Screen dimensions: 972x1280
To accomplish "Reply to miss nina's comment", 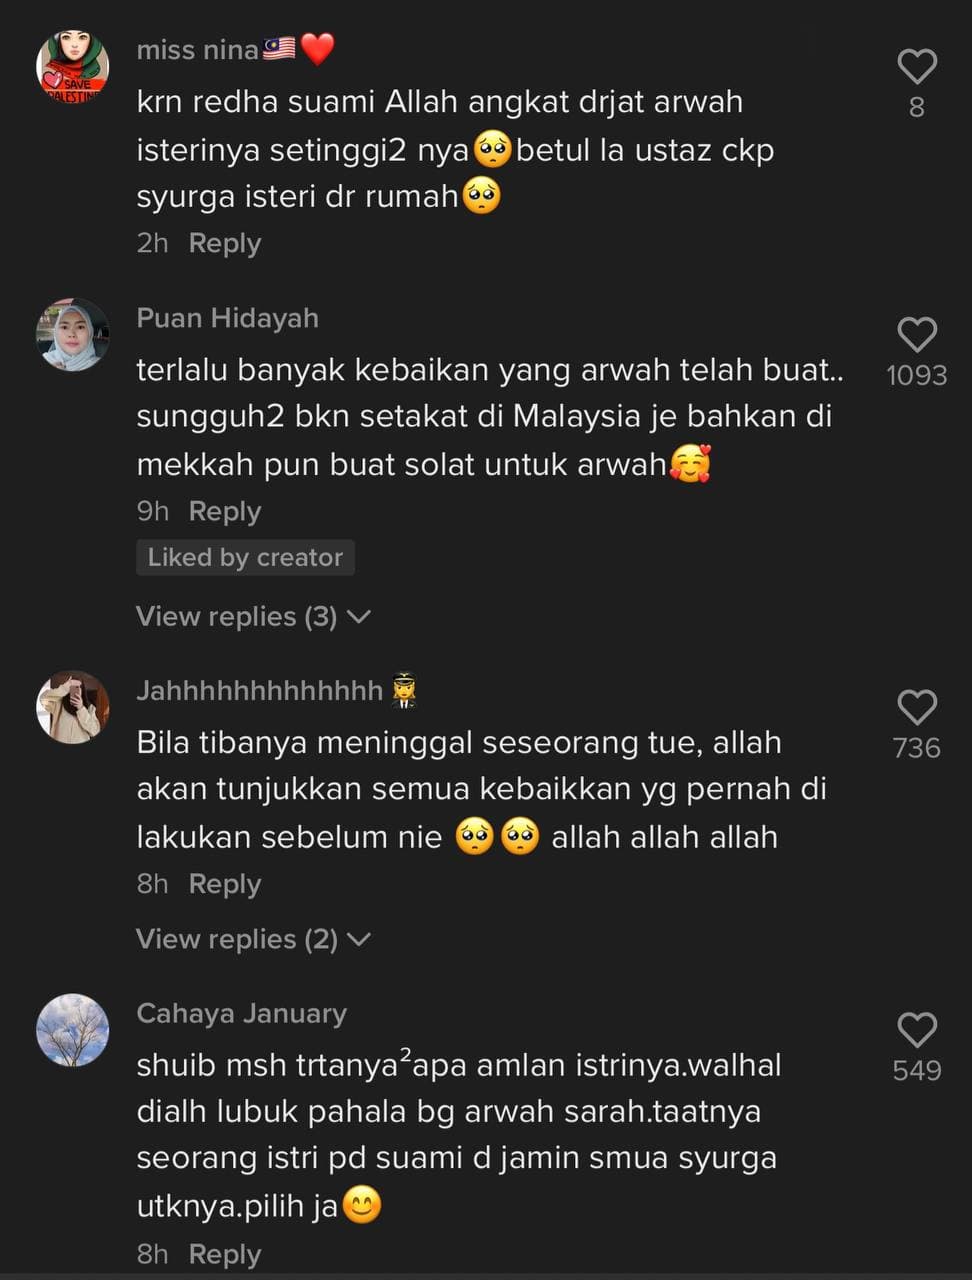I will pos(225,244).
